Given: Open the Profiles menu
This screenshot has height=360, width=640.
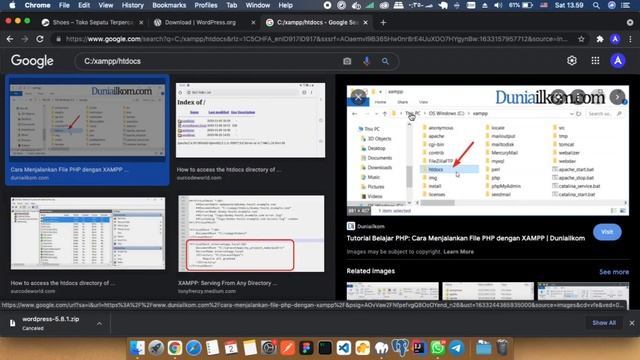Looking at the screenshot, I should click(x=206, y=5).
